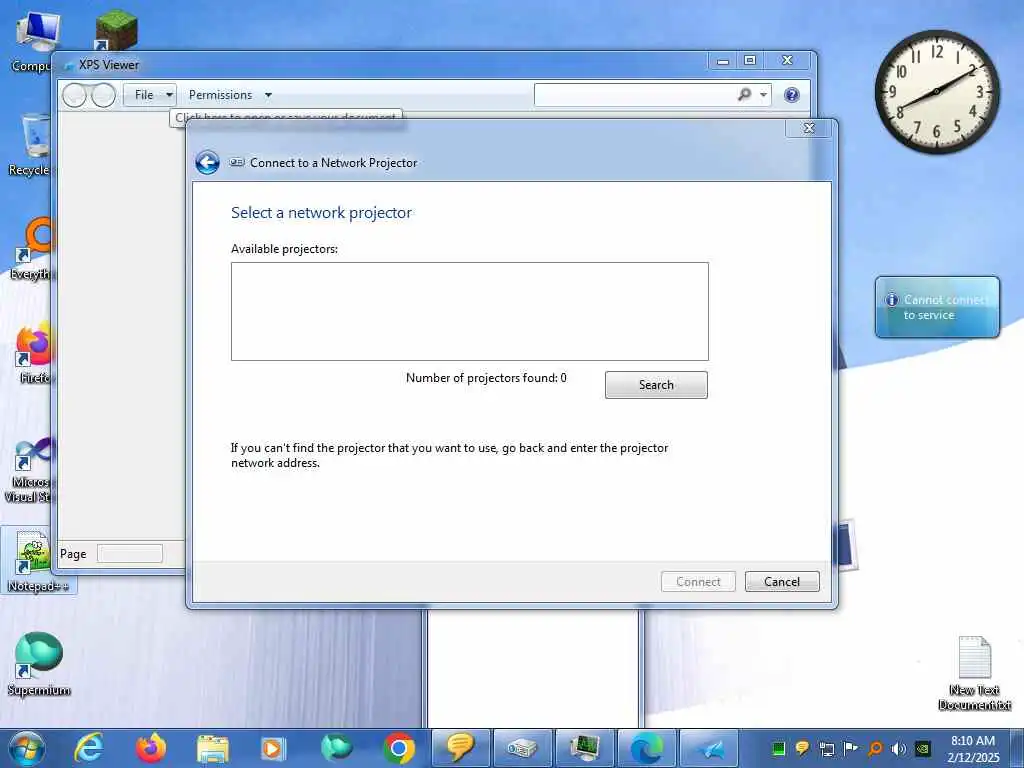Image resolution: width=1024 pixels, height=768 pixels.
Task: Select the New Text Document.txt desktop file
Action: [974, 673]
